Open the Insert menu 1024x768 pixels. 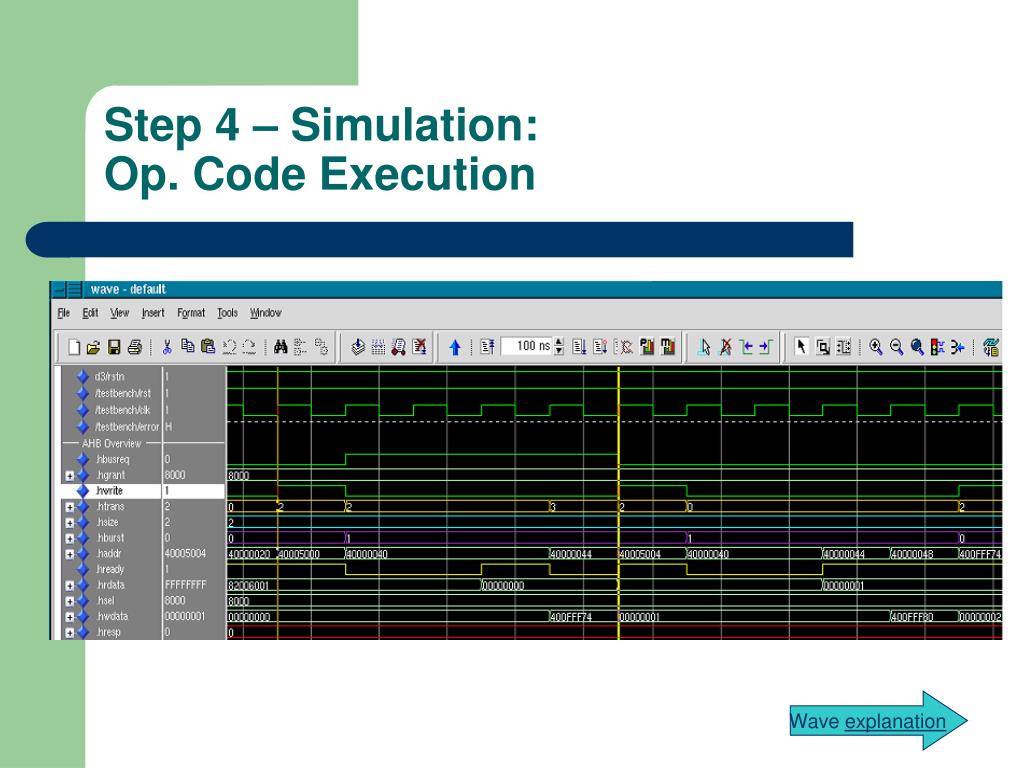point(153,313)
